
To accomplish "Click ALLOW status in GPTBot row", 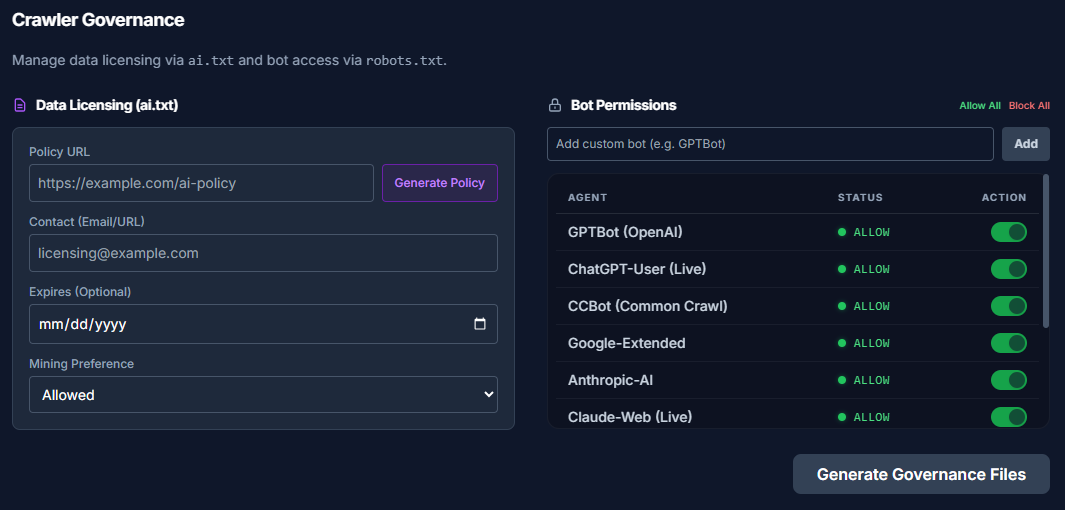I will pyautogui.click(x=864, y=232).
